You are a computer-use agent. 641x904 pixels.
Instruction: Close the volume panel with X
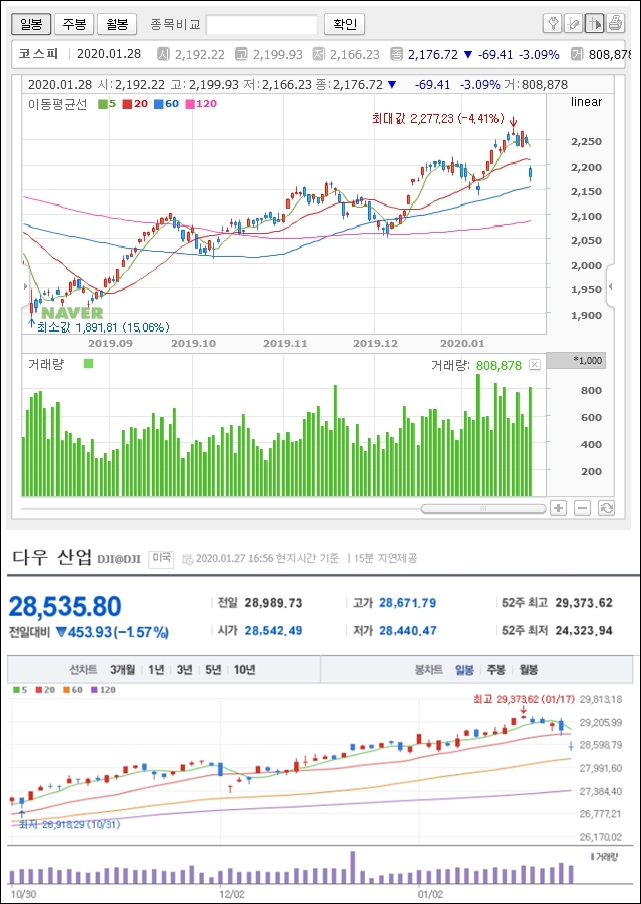(535, 364)
